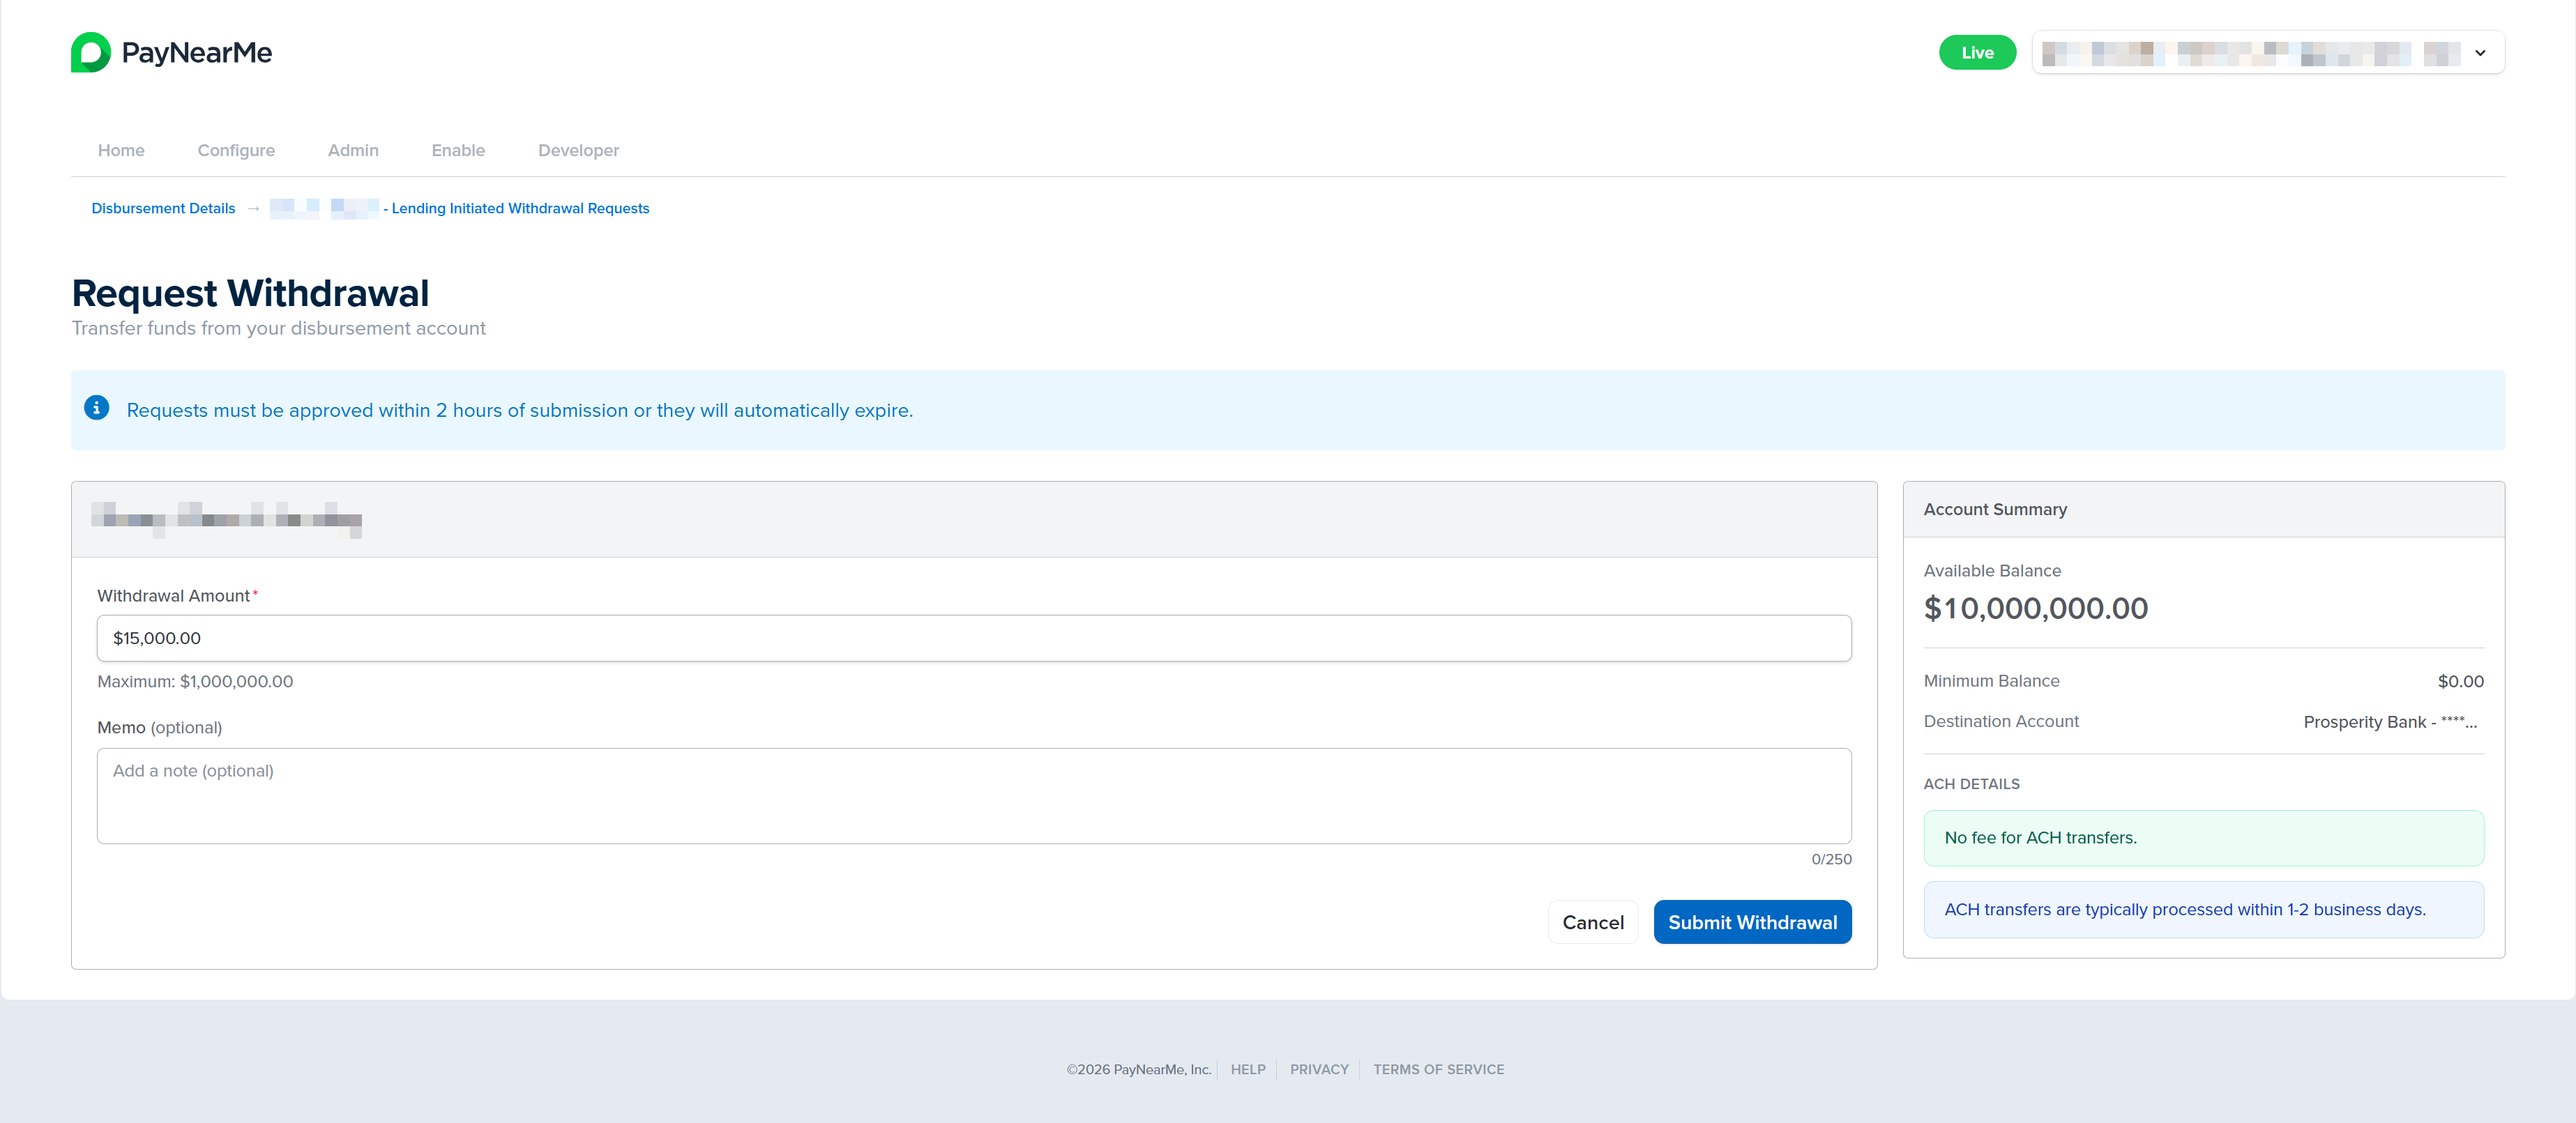
Task: Click the ©2026 PayNearMe, Inc. copyright text
Action: tap(1139, 1069)
